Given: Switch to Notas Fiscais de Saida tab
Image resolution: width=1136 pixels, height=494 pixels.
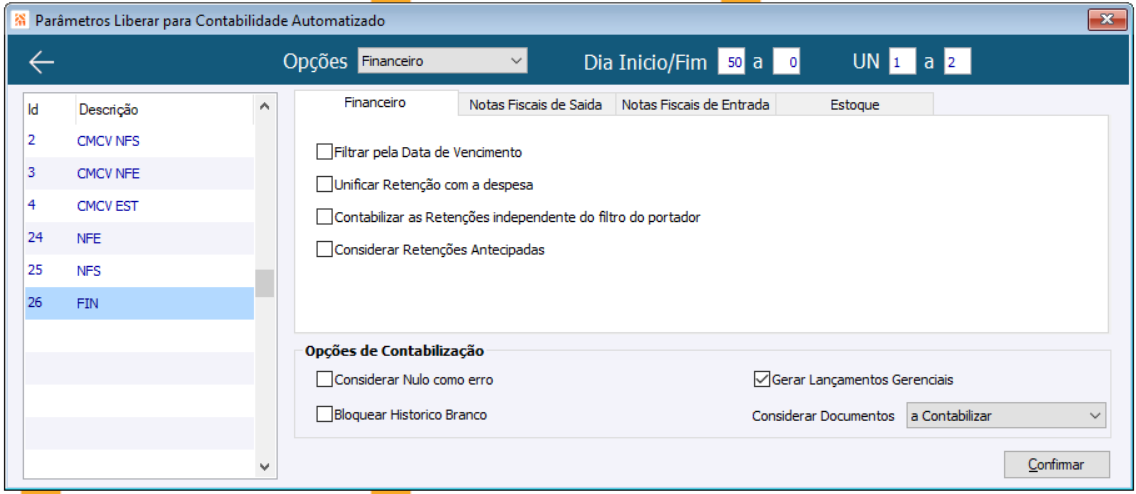Looking at the screenshot, I should 536,105.
